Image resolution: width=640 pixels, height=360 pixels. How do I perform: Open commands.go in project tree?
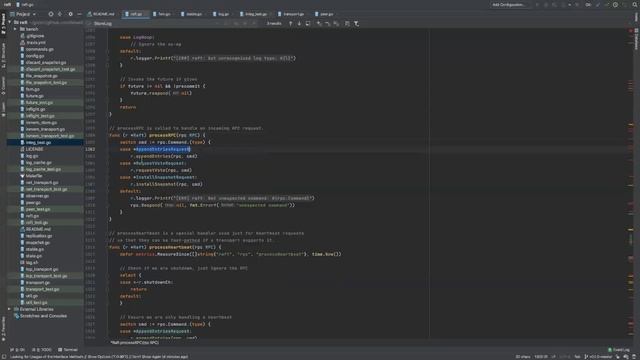tap(37, 49)
